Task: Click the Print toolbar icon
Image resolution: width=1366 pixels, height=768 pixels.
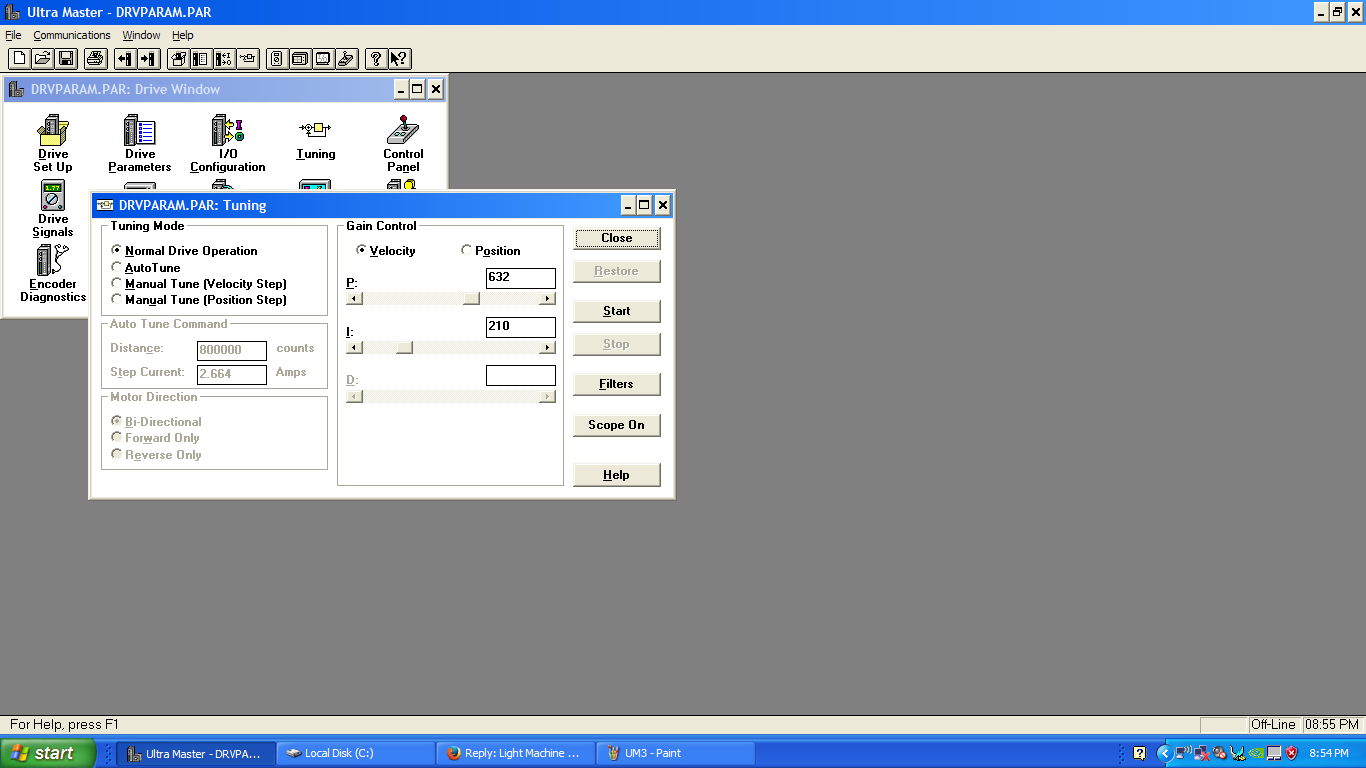Action: pyautogui.click(x=95, y=59)
